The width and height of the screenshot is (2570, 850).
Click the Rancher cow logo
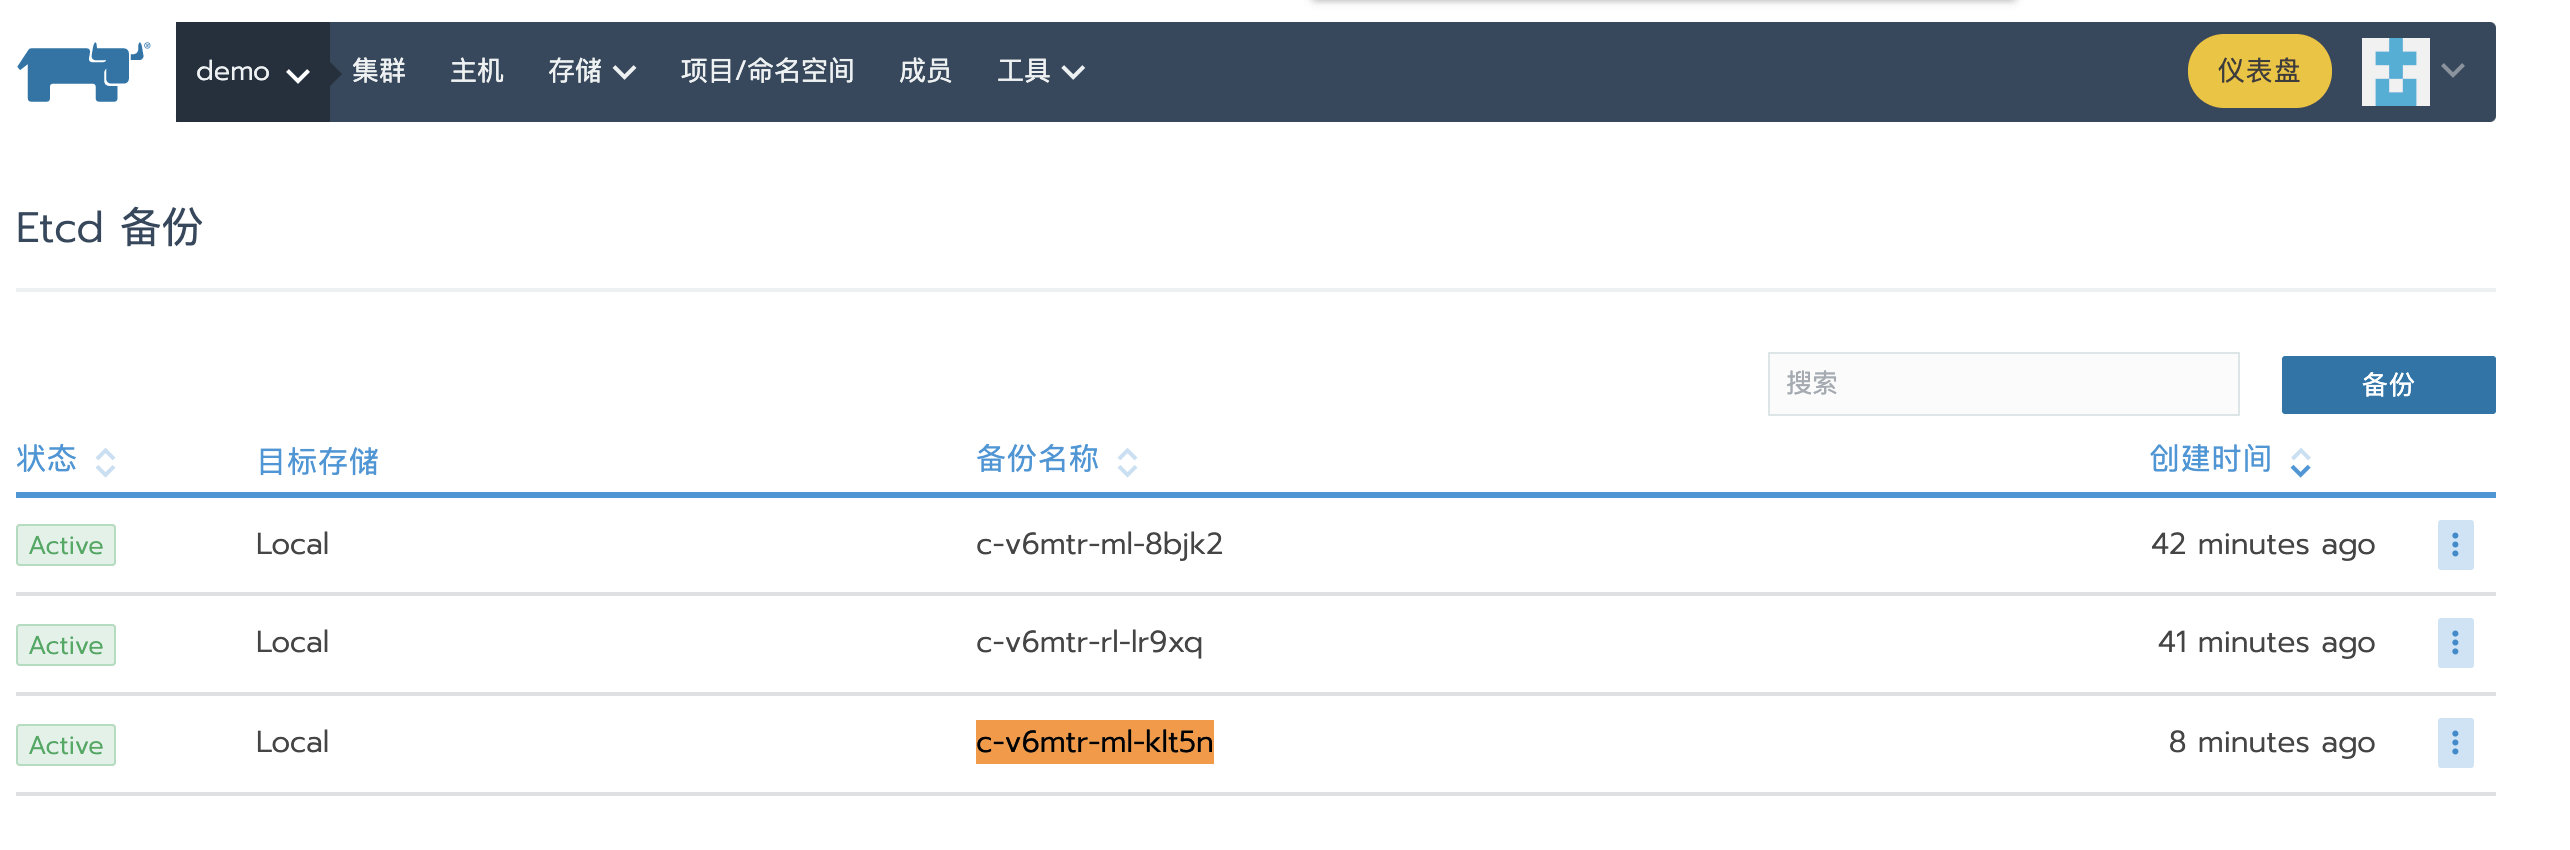[84, 71]
